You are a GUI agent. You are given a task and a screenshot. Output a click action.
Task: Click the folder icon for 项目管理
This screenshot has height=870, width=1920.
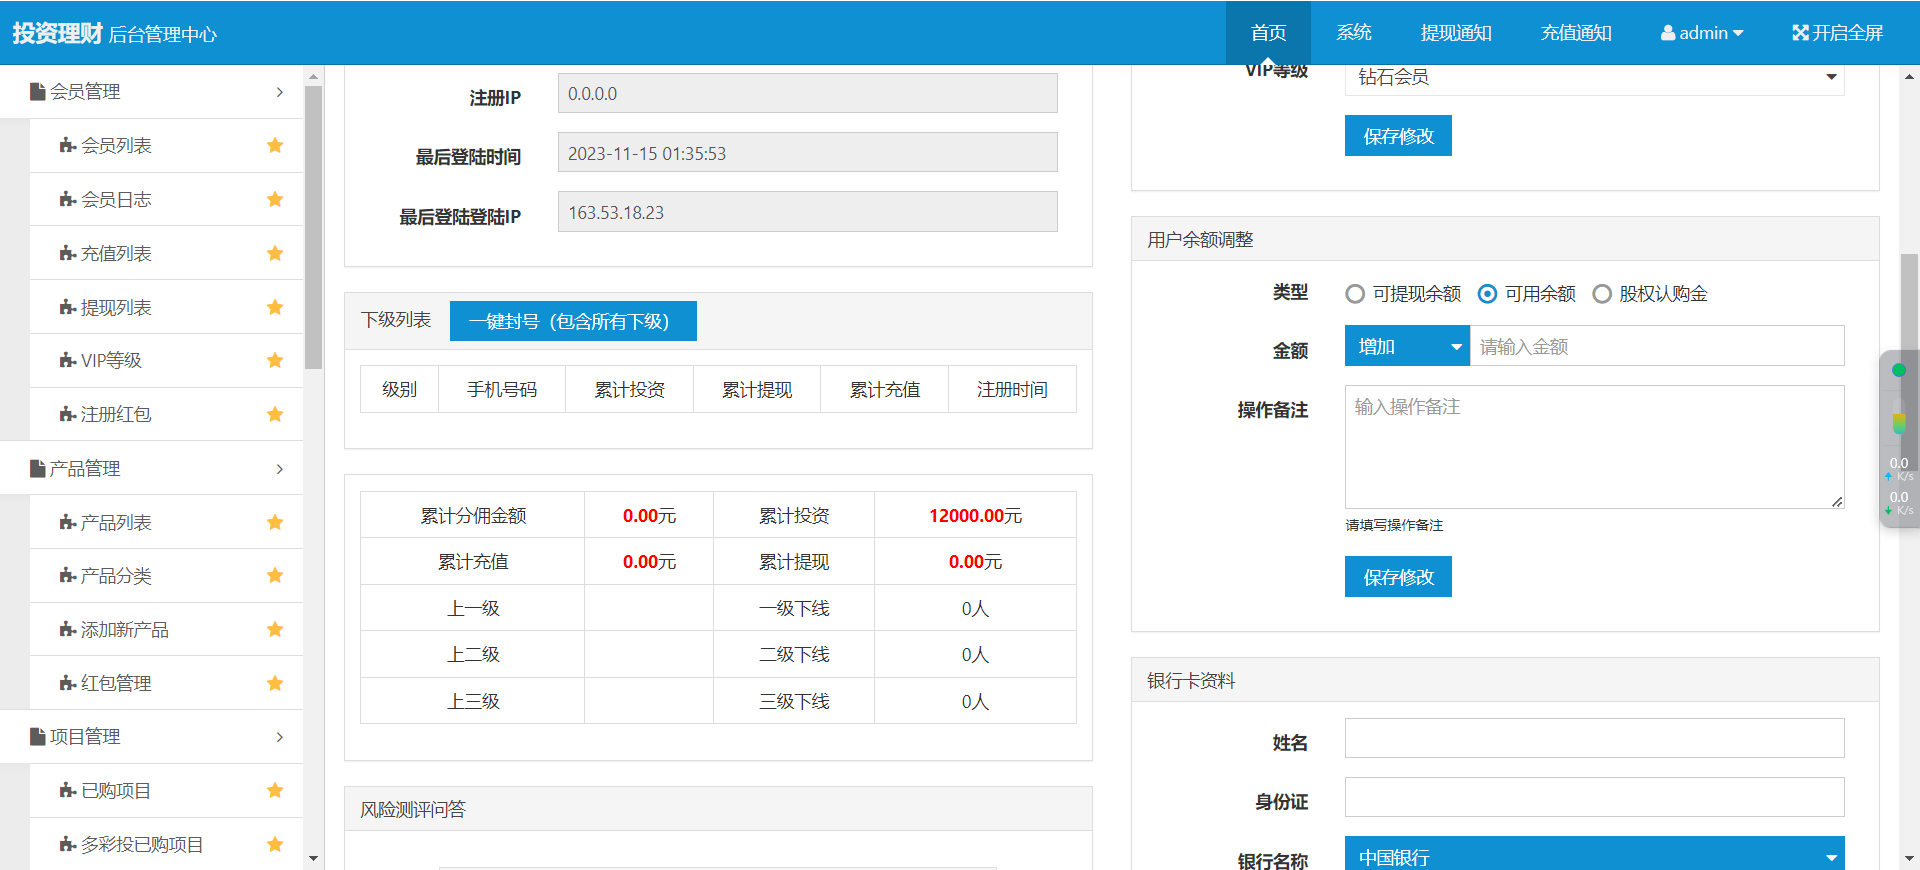[38, 737]
